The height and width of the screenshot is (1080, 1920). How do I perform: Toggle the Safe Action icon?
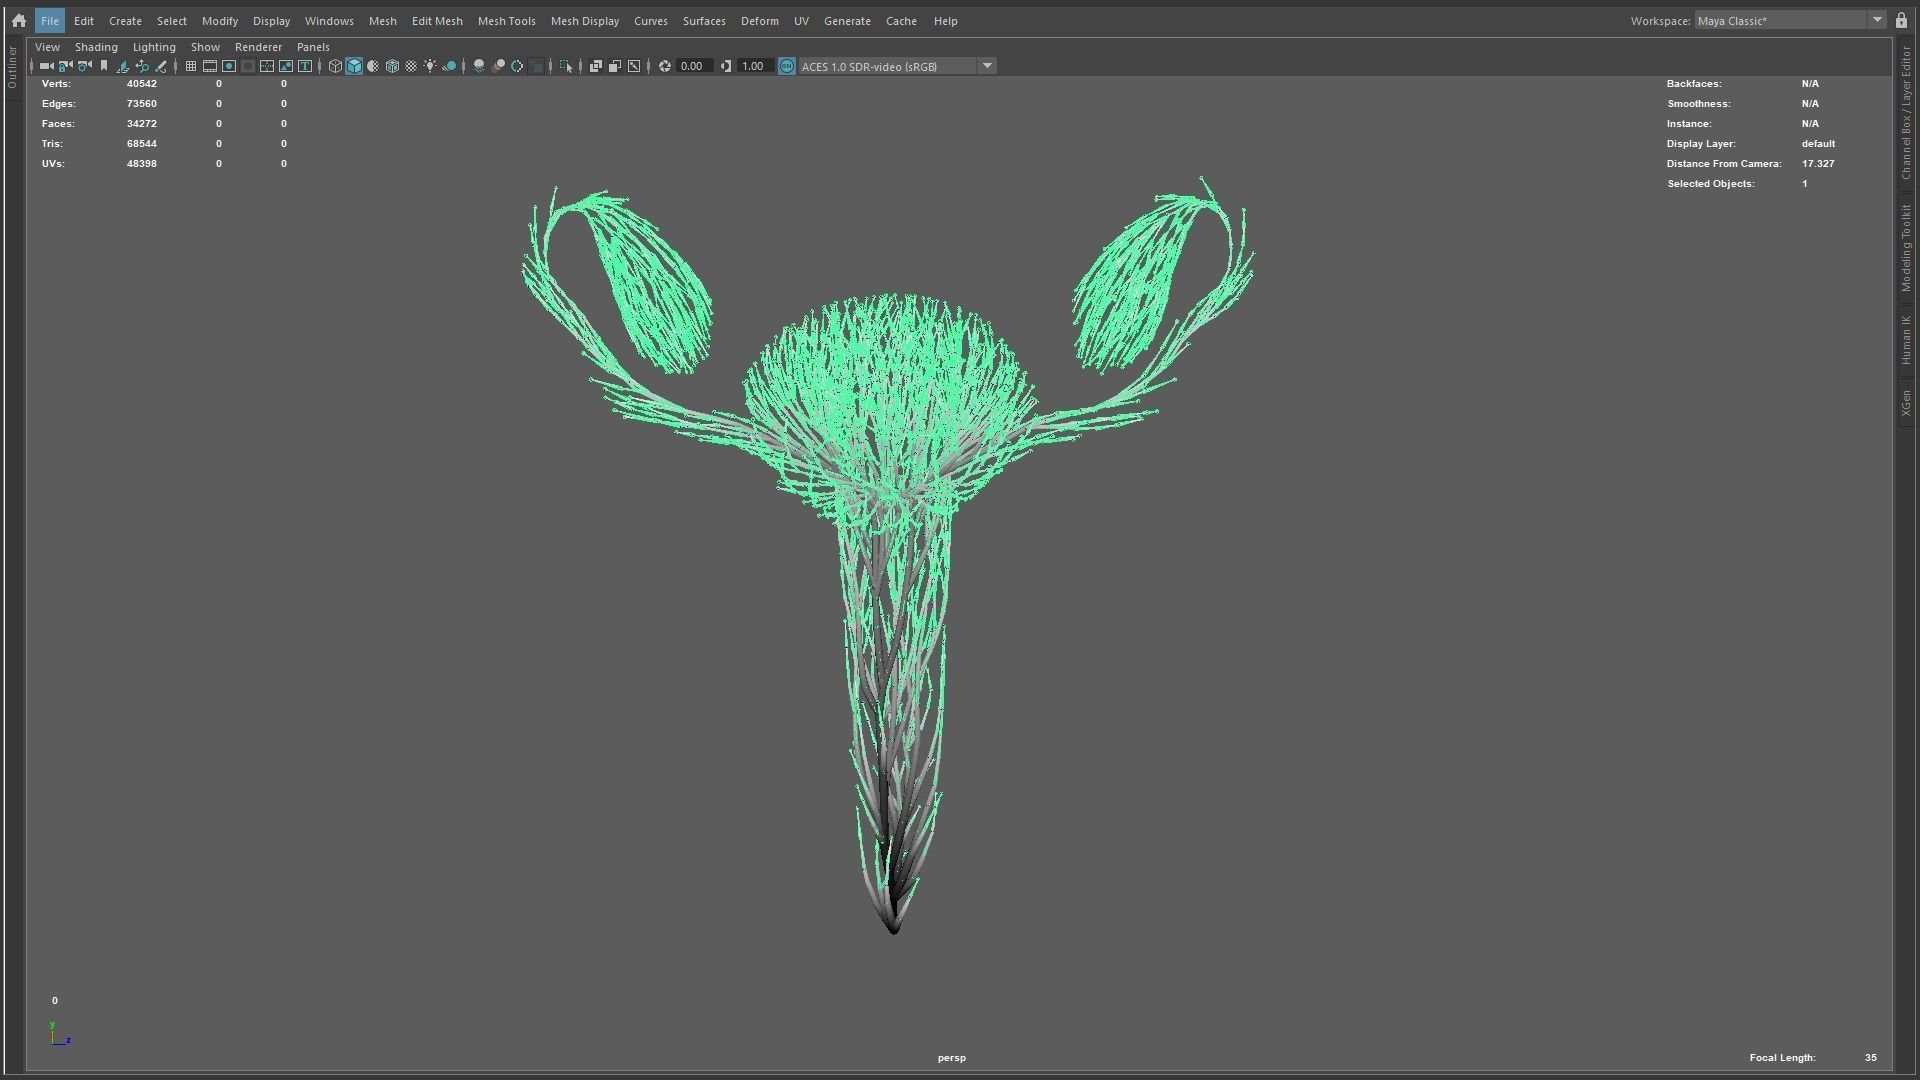(286, 66)
